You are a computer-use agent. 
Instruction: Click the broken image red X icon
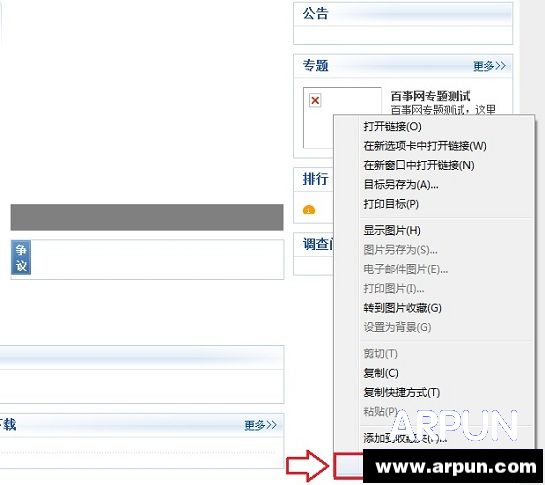point(315,100)
